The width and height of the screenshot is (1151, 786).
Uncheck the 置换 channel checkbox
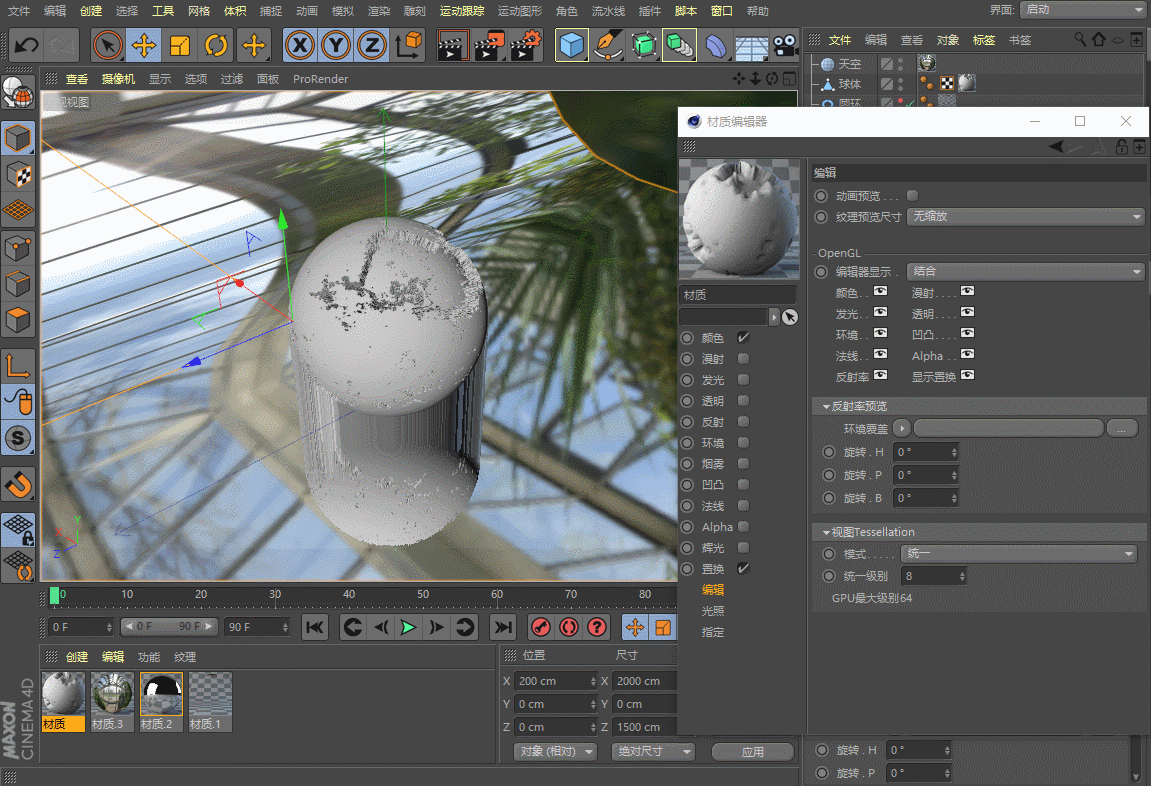[743, 569]
